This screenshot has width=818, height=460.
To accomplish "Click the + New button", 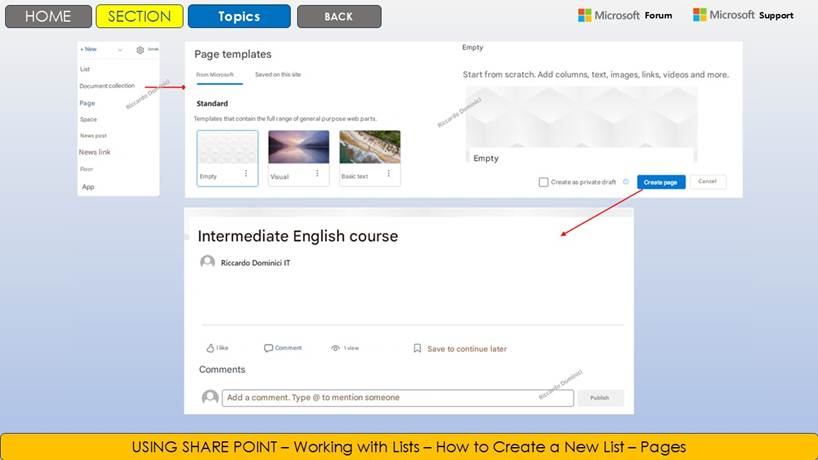I will tap(89, 49).
